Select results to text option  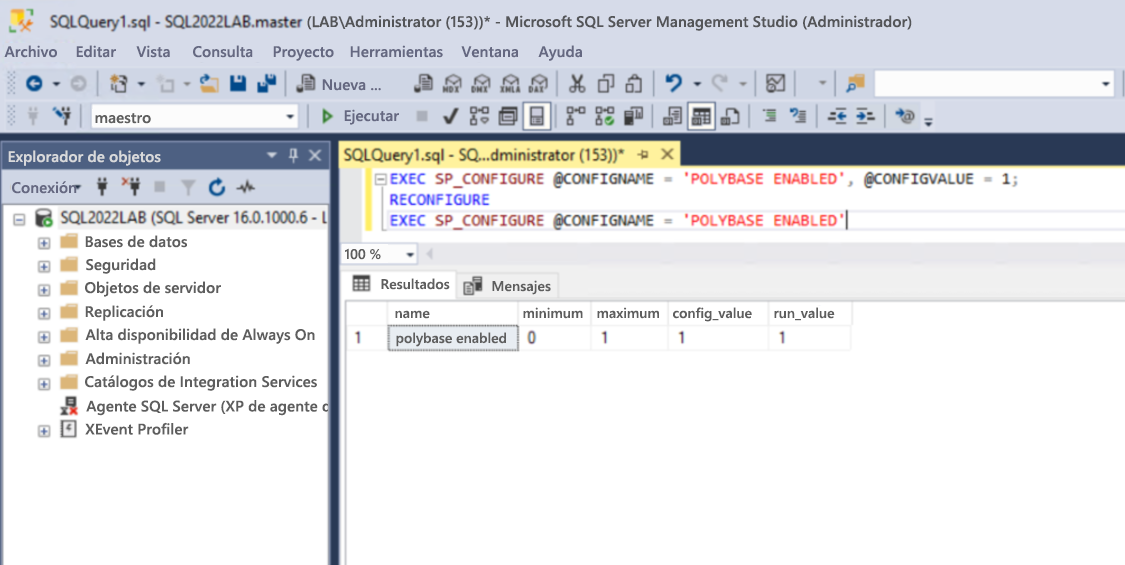point(672,116)
